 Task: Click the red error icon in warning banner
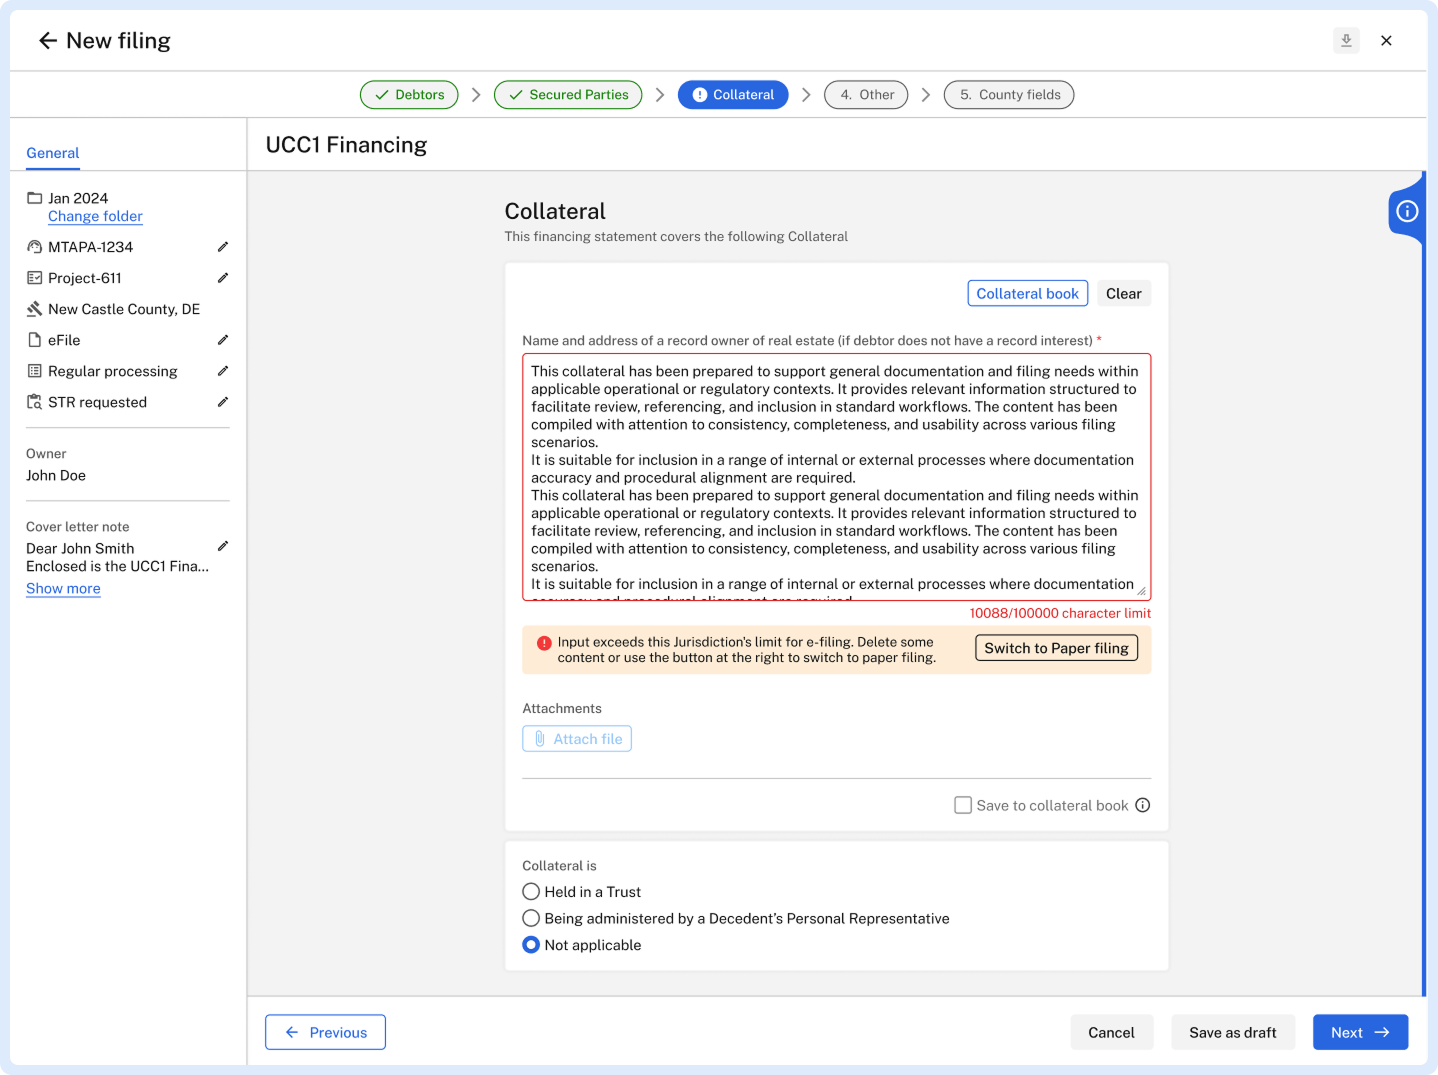pyautogui.click(x=544, y=643)
